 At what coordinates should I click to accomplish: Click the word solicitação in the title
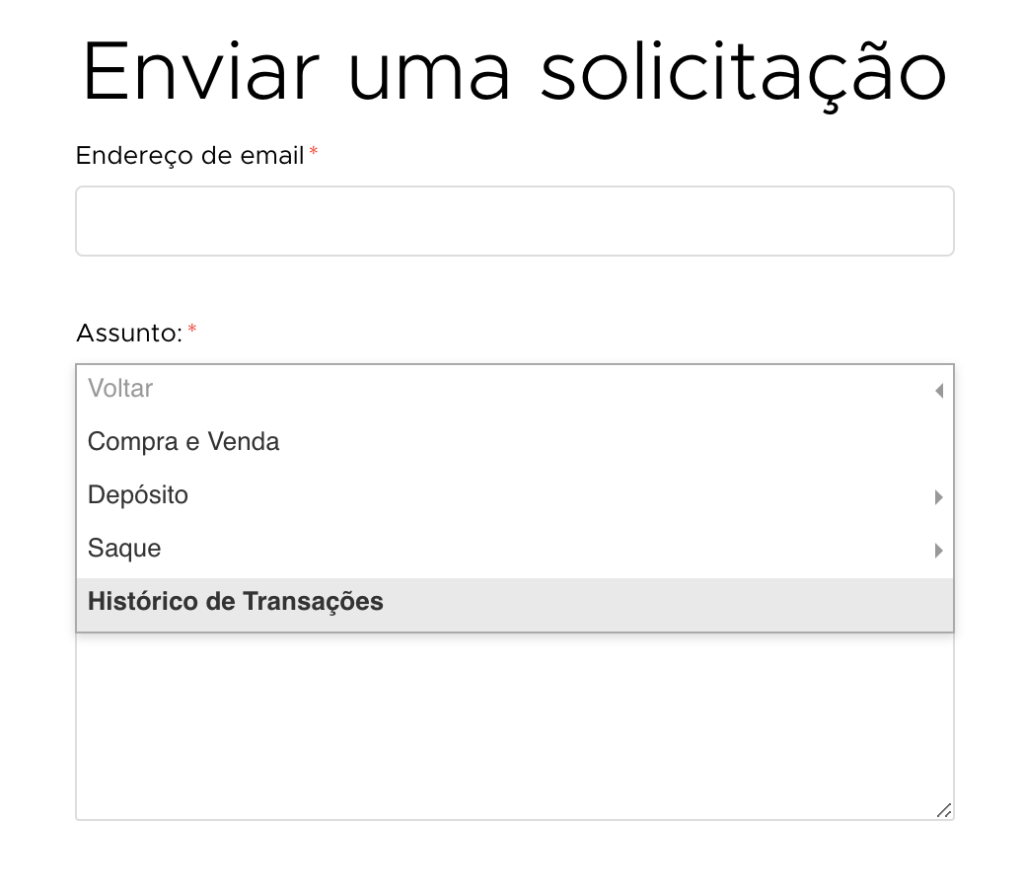pyautogui.click(x=744, y=73)
